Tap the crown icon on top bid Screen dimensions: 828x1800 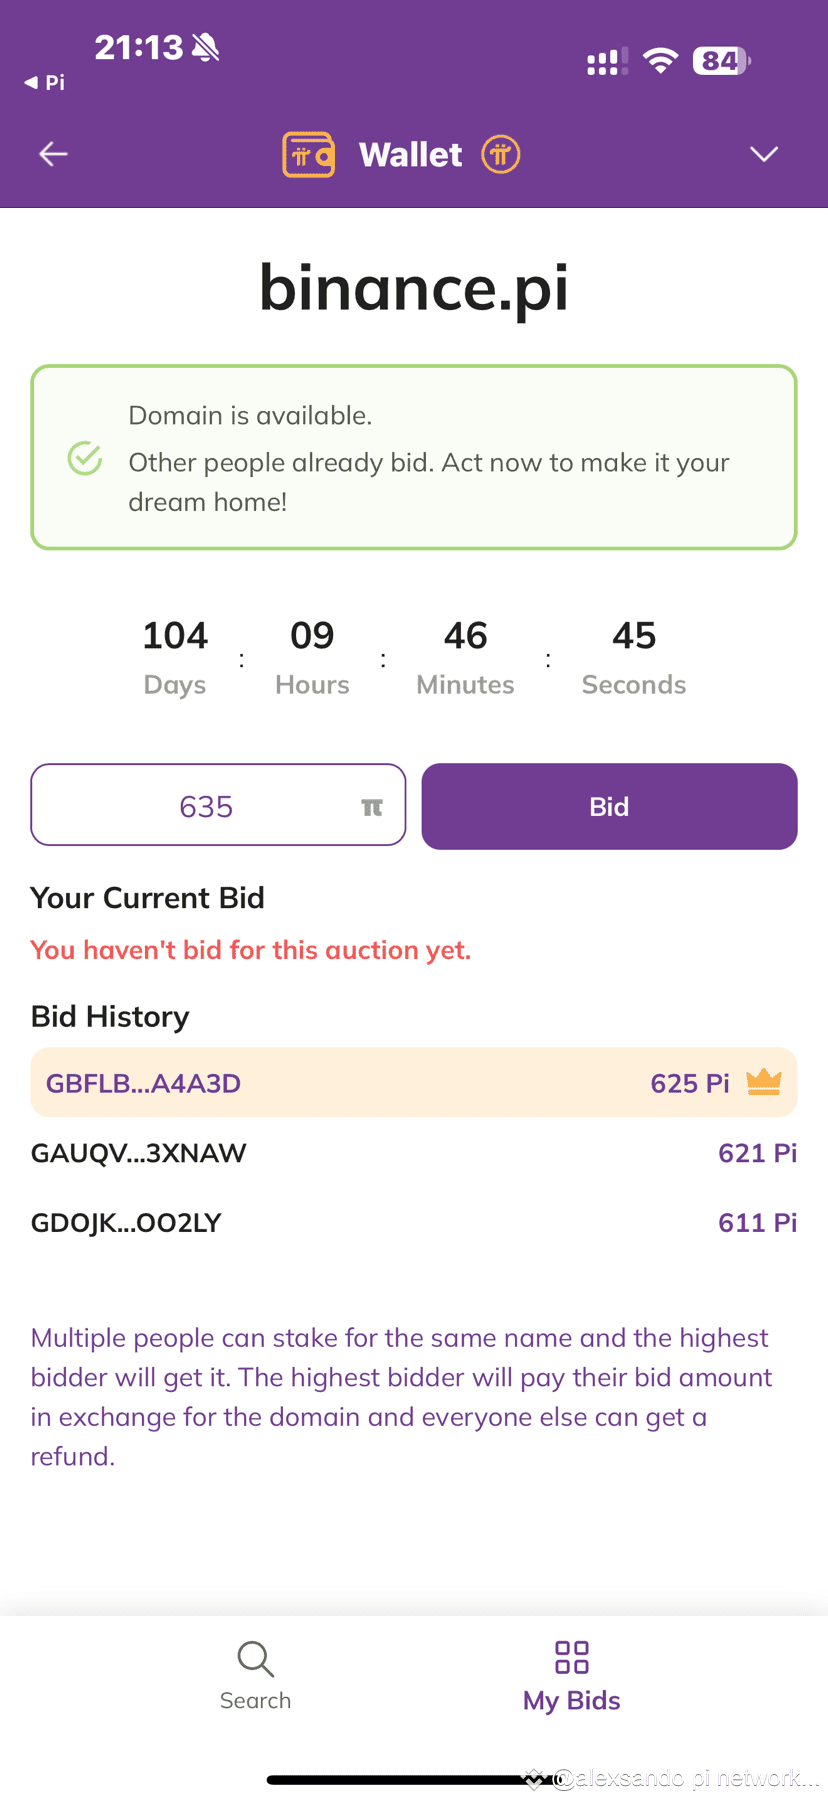tap(764, 1082)
